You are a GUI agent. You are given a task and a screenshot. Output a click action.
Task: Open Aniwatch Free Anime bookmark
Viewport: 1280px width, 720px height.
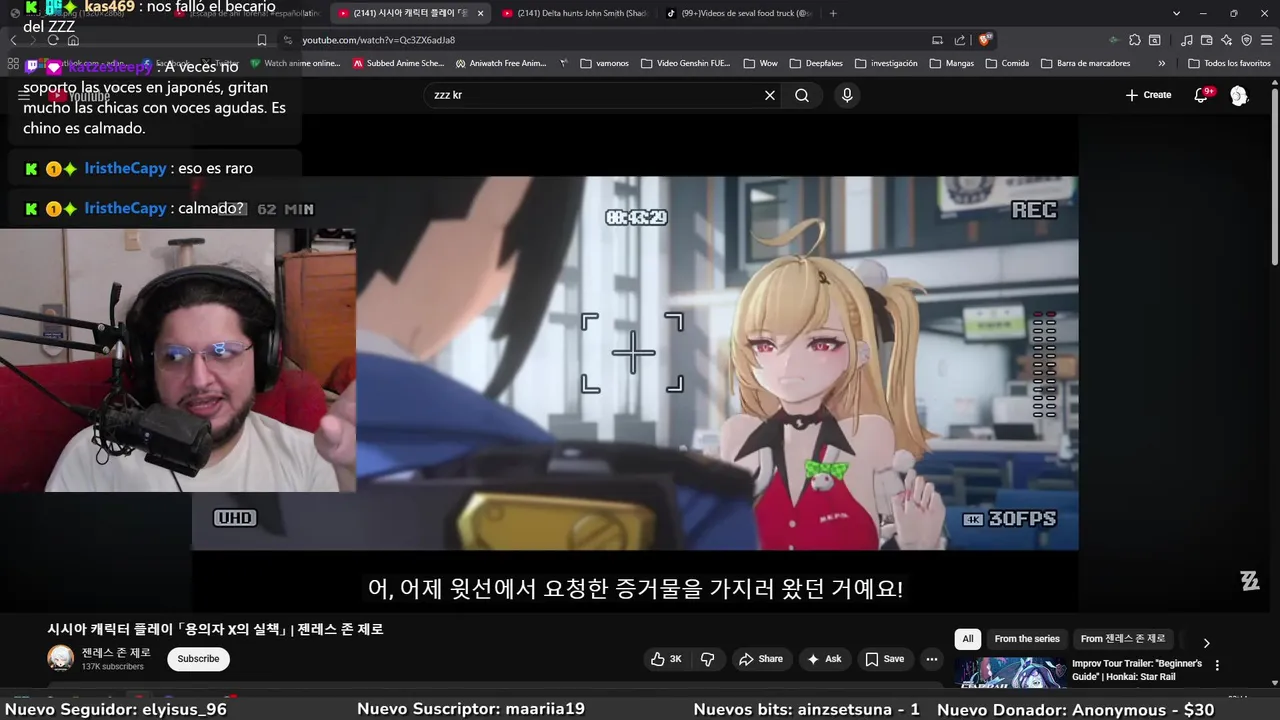501,63
